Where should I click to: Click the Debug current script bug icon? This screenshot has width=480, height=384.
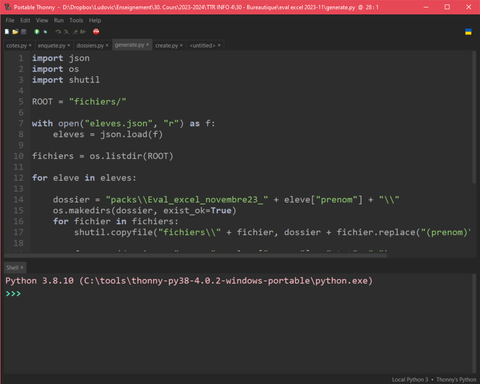tap(45, 32)
